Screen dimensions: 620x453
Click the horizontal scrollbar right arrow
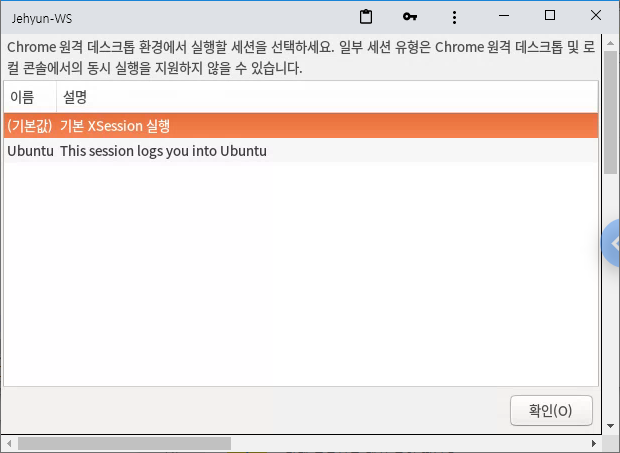click(594, 444)
